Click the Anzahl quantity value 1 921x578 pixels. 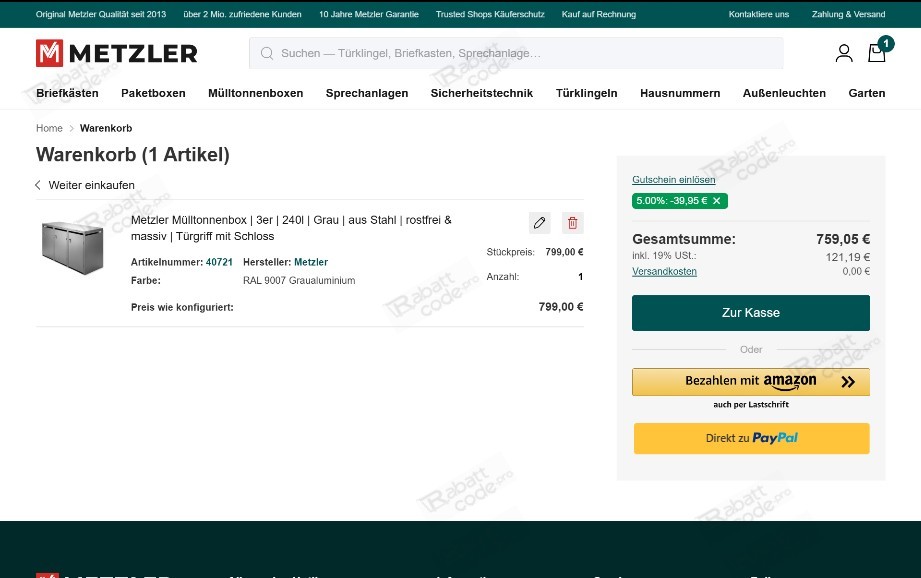click(580, 277)
